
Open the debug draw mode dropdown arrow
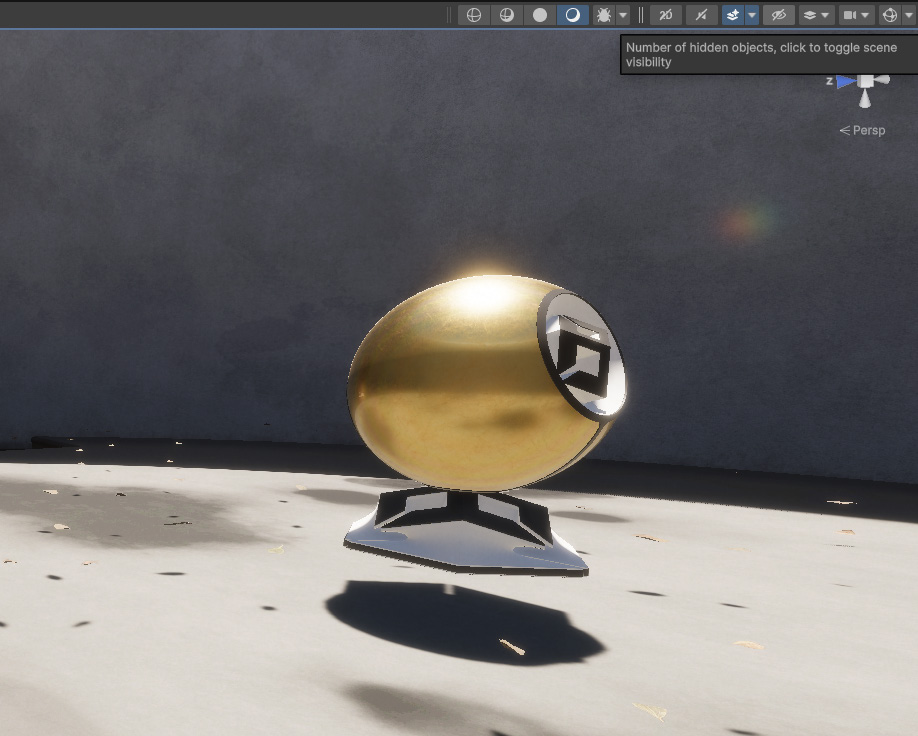coord(623,15)
